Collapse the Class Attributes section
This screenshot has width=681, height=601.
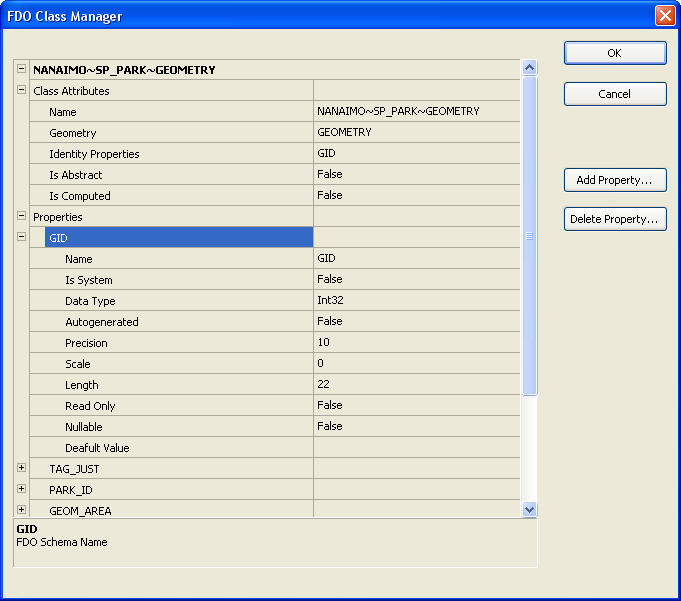pos(21,90)
